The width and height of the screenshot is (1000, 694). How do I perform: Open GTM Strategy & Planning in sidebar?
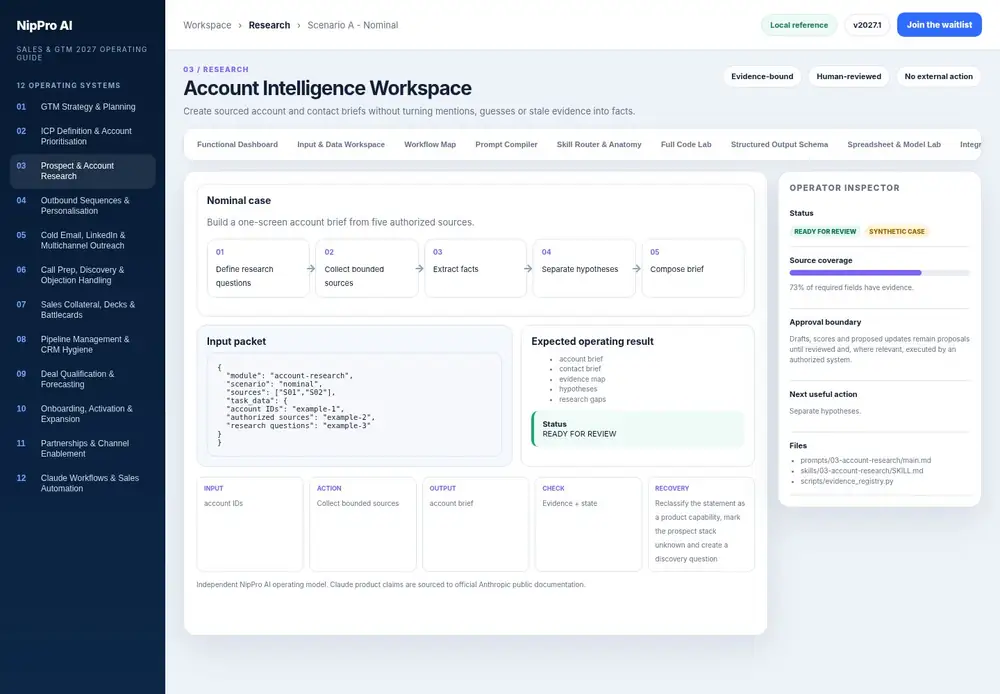pyautogui.click(x=82, y=107)
